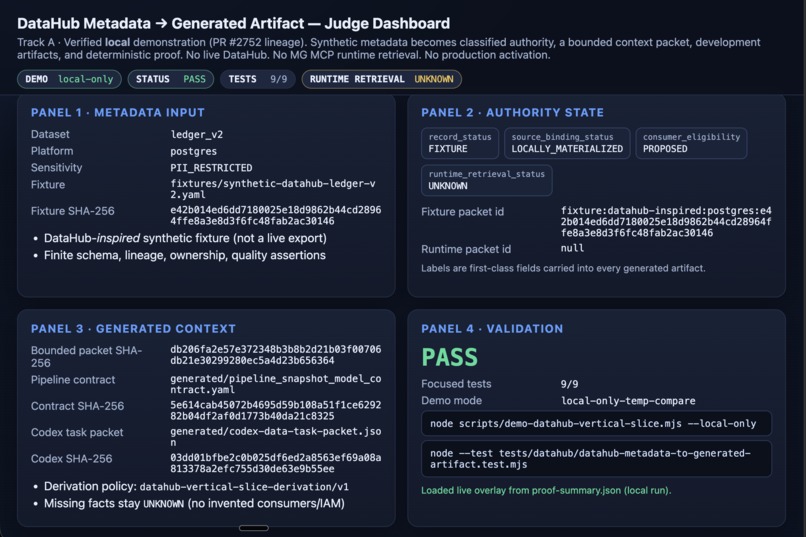Click the Fixture packet id value

tap(666, 221)
